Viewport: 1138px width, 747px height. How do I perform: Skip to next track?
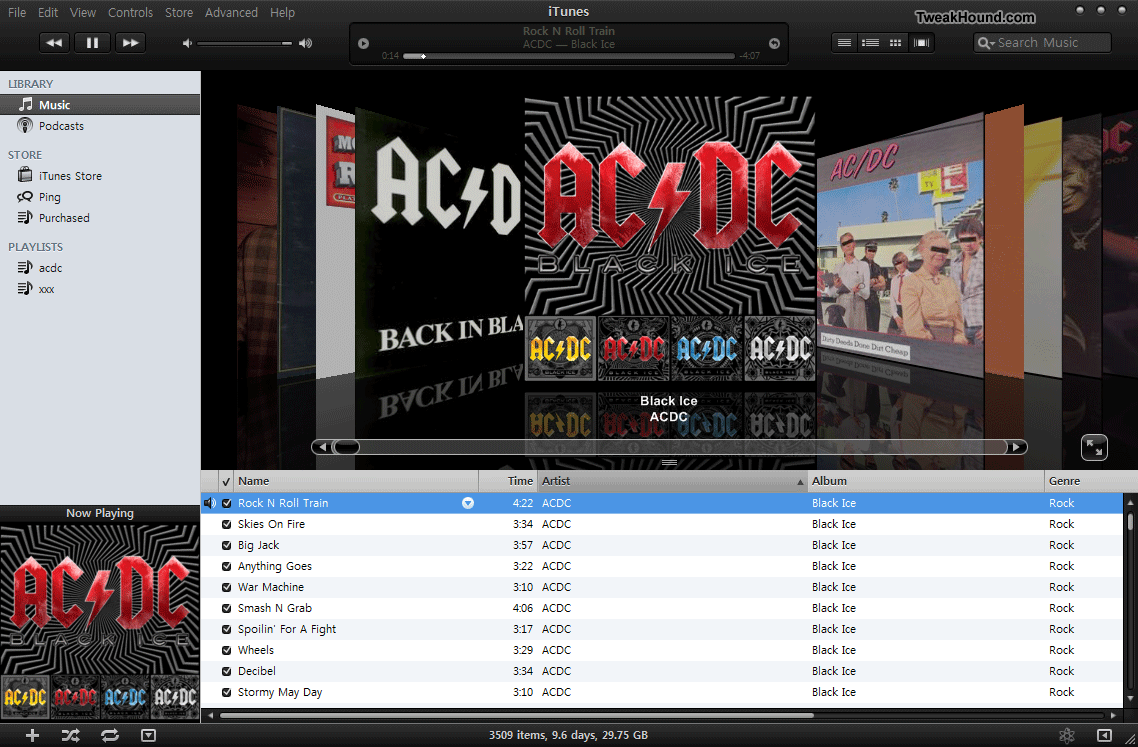pos(130,43)
